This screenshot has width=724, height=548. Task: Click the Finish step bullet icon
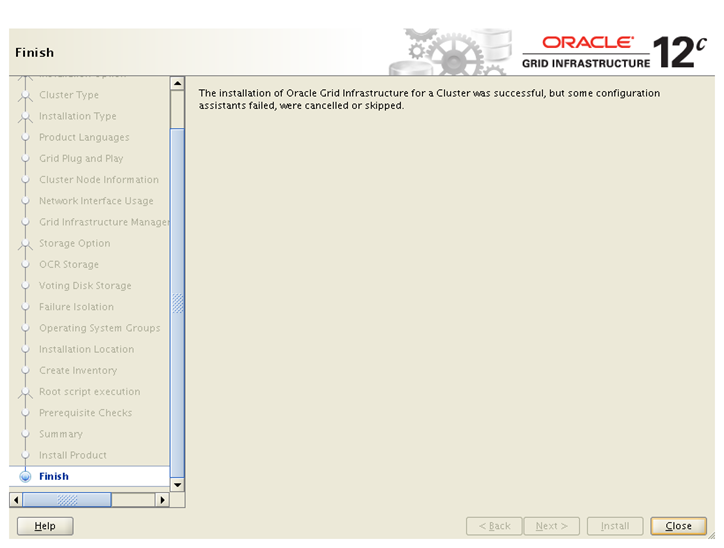click(25, 476)
